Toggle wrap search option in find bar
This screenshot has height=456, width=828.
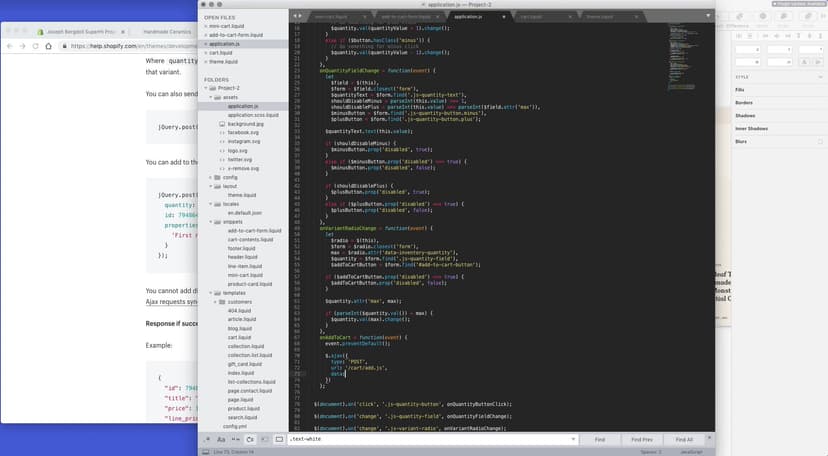[x=249, y=439]
